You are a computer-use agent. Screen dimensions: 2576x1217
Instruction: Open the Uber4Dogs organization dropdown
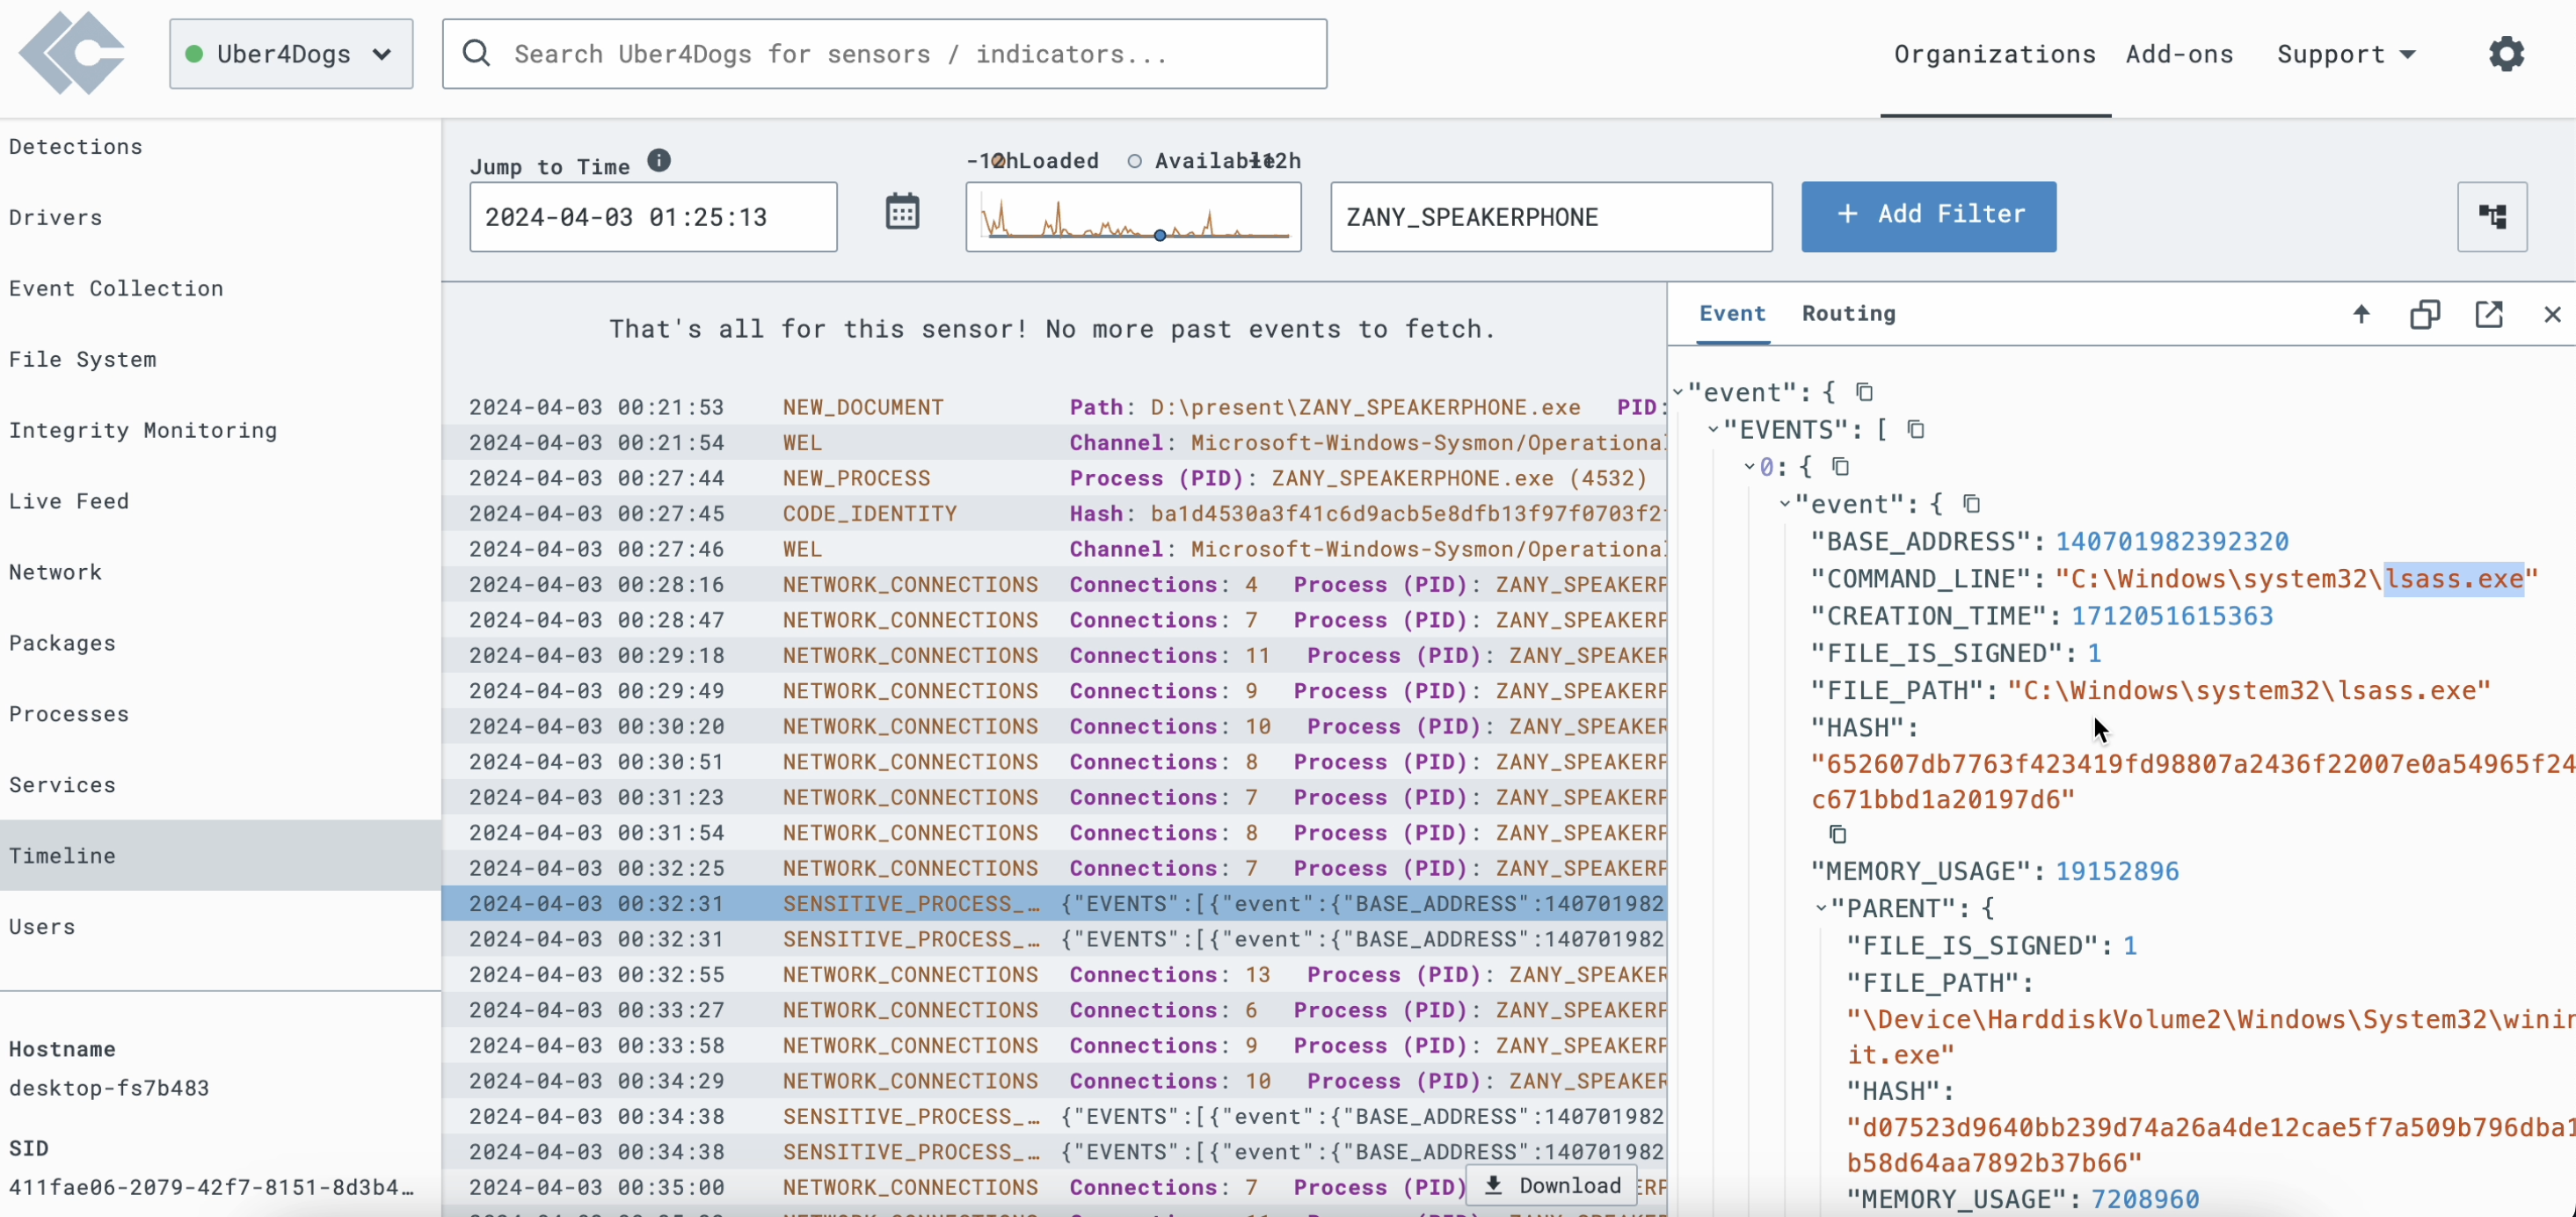291,54
